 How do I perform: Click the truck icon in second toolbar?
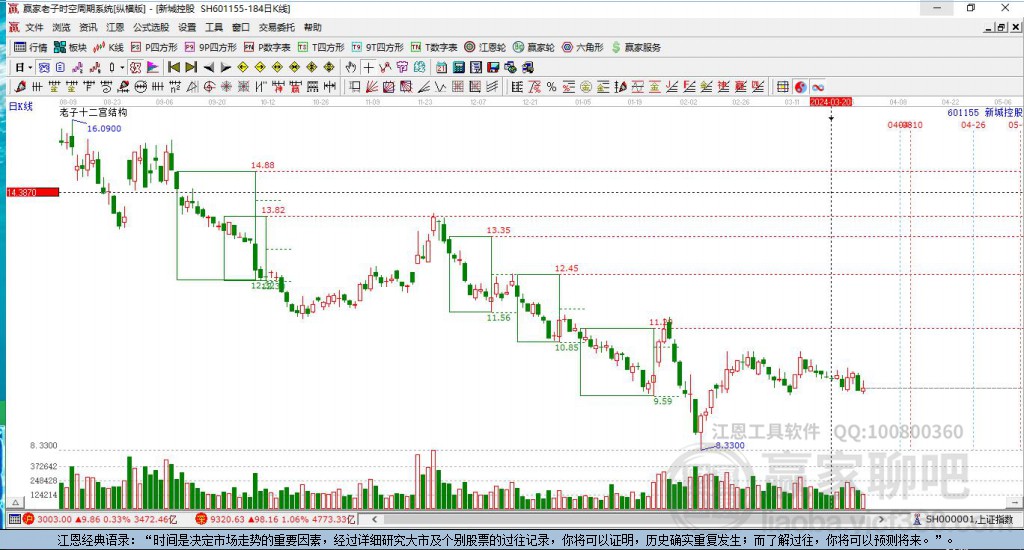[528, 67]
